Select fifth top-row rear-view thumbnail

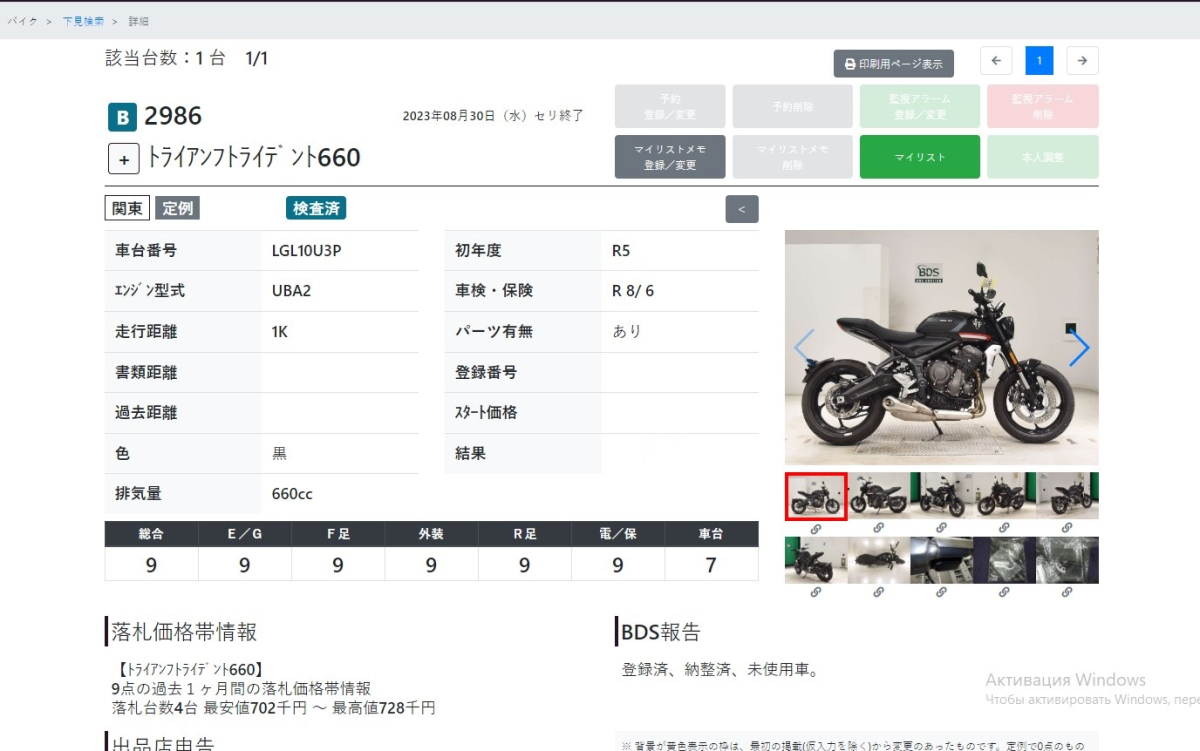(1068, 495)
